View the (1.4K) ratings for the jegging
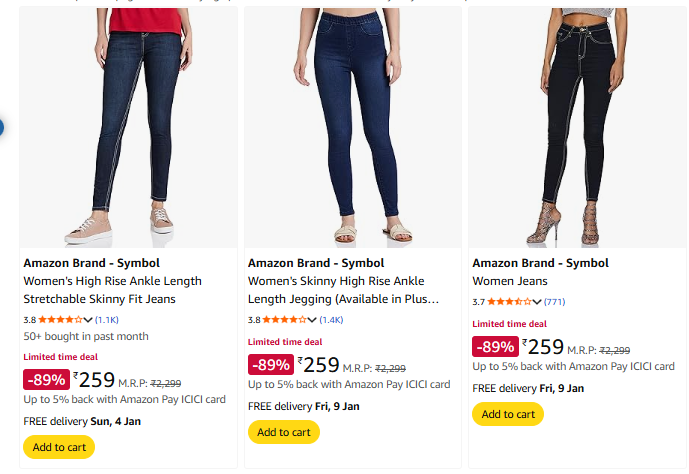This screenshot has width=689, height=474. pos(331,320)
